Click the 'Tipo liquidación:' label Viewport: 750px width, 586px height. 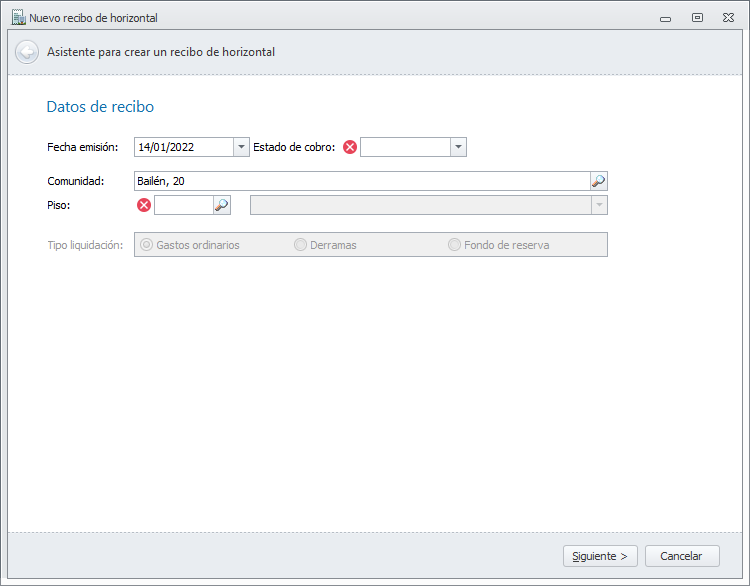(x=85, y=245)
